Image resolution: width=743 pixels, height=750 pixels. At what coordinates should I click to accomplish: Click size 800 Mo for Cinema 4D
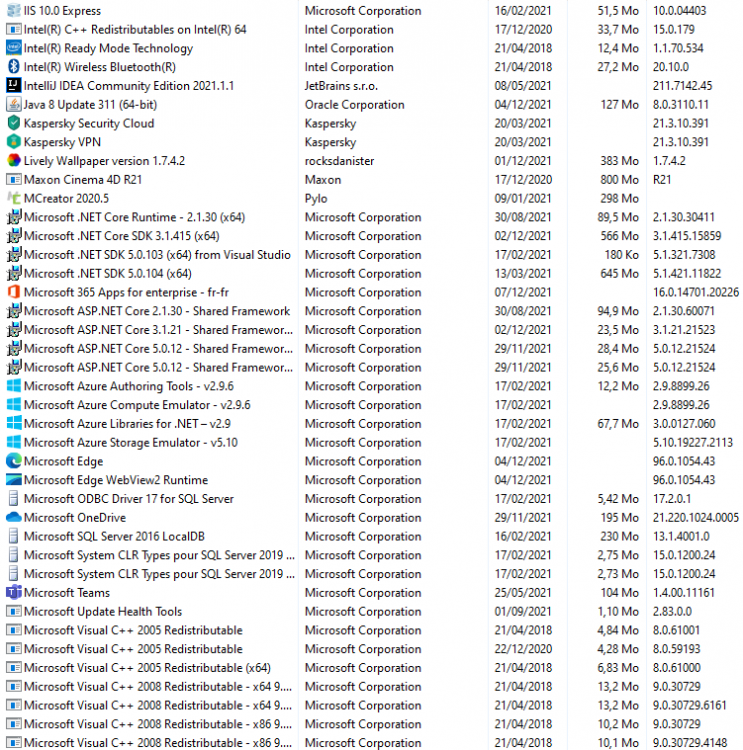click(620, 179)
